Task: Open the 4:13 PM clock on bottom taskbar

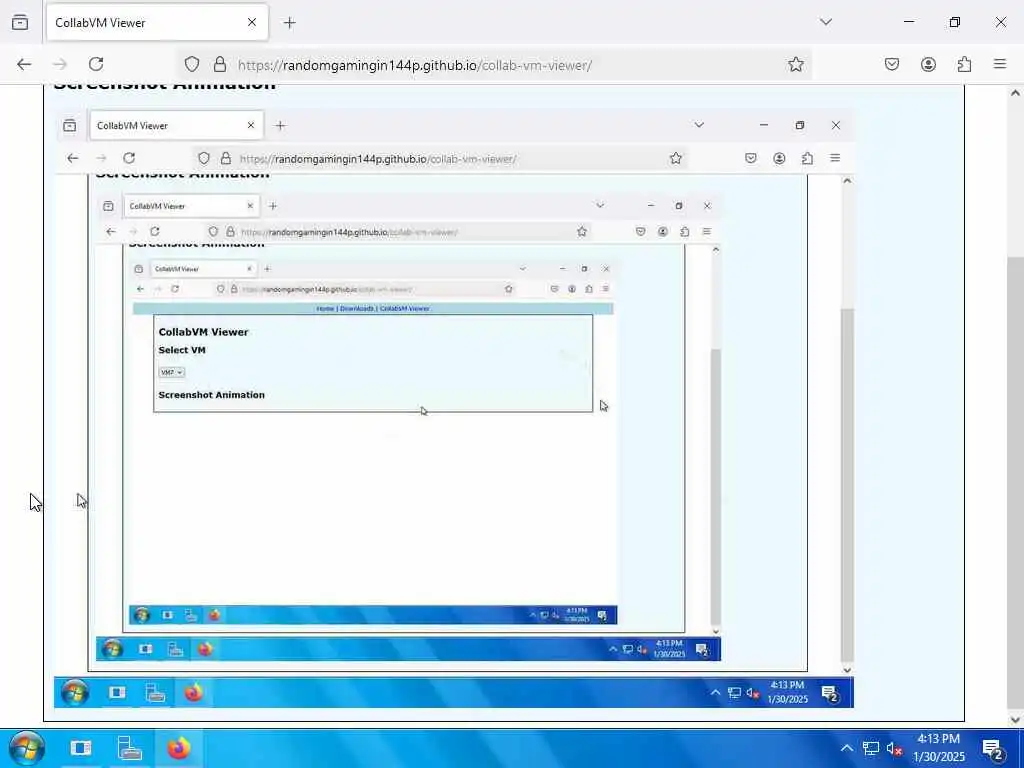Action: [938, 748]
